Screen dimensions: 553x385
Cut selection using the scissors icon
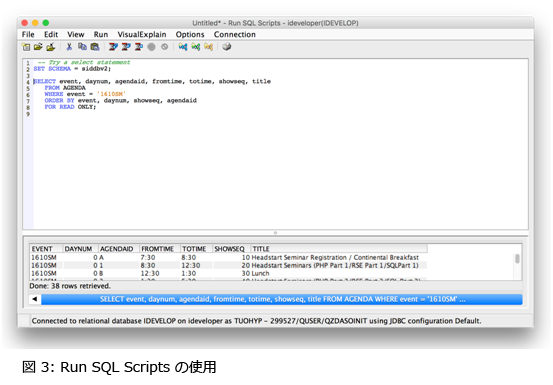(69, 47)
